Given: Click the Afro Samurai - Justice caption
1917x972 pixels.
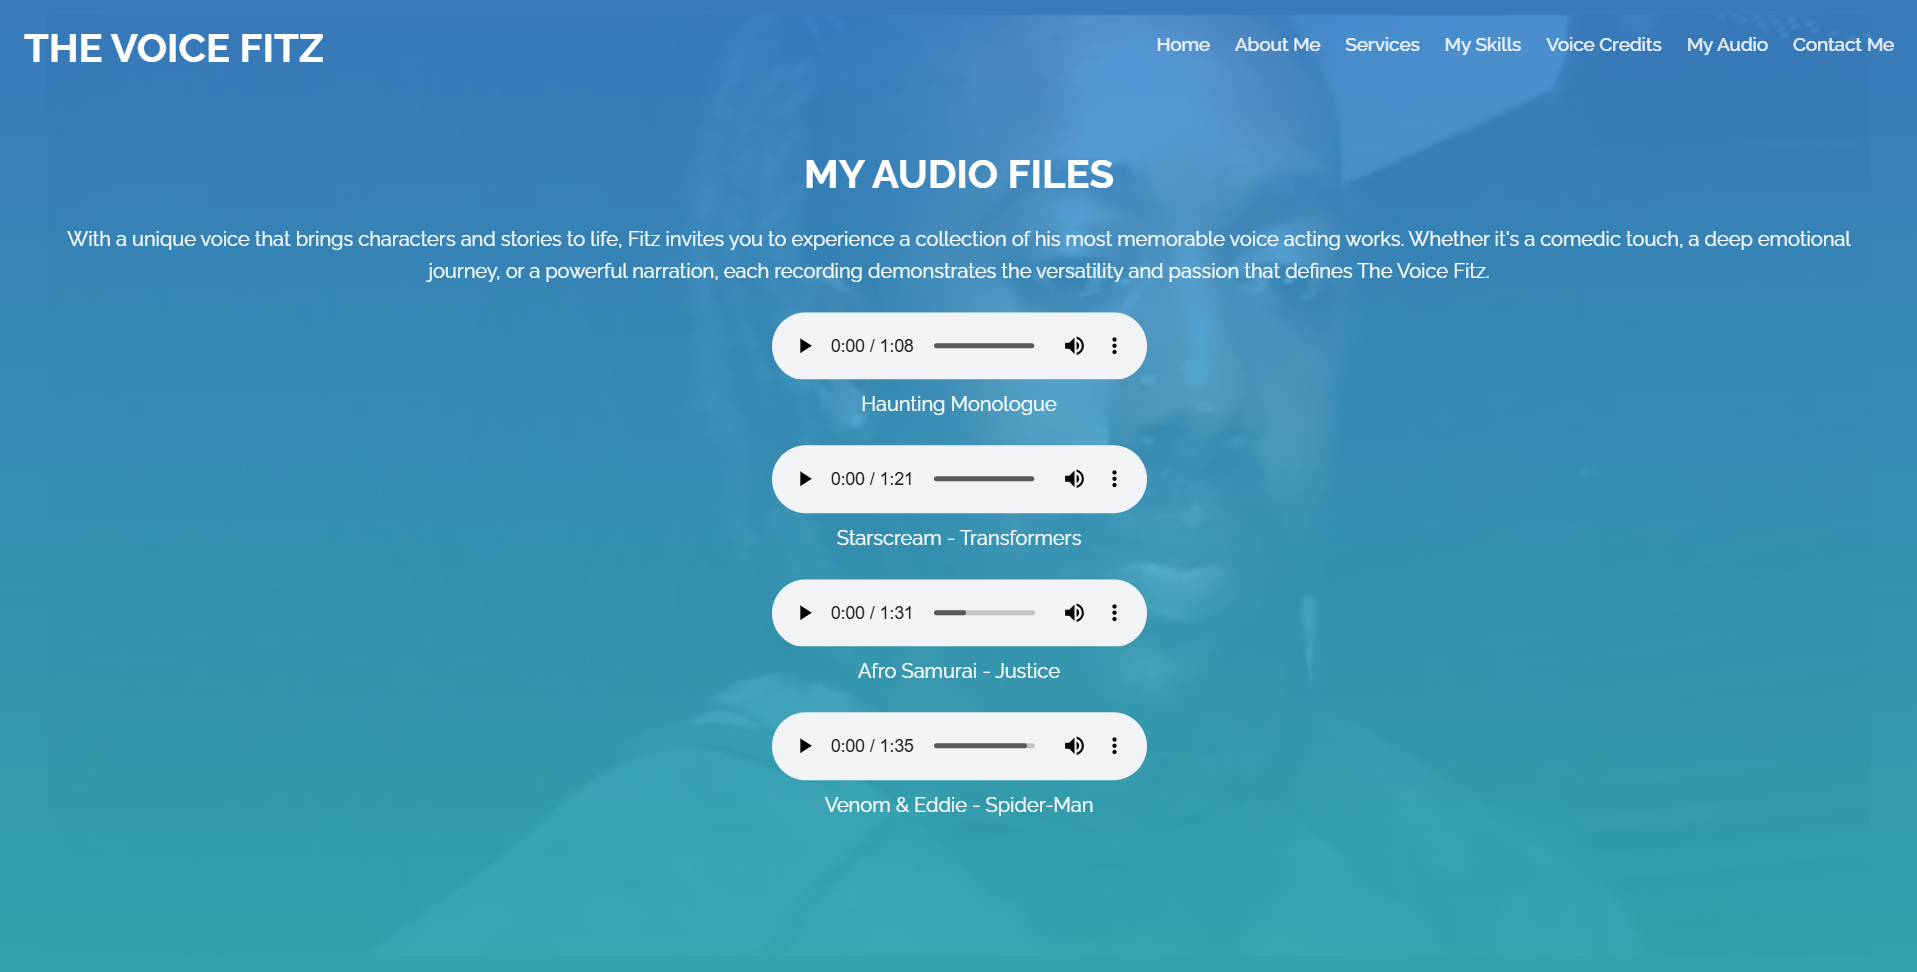Looking at the screenshot, I should (x=958, y=671).
